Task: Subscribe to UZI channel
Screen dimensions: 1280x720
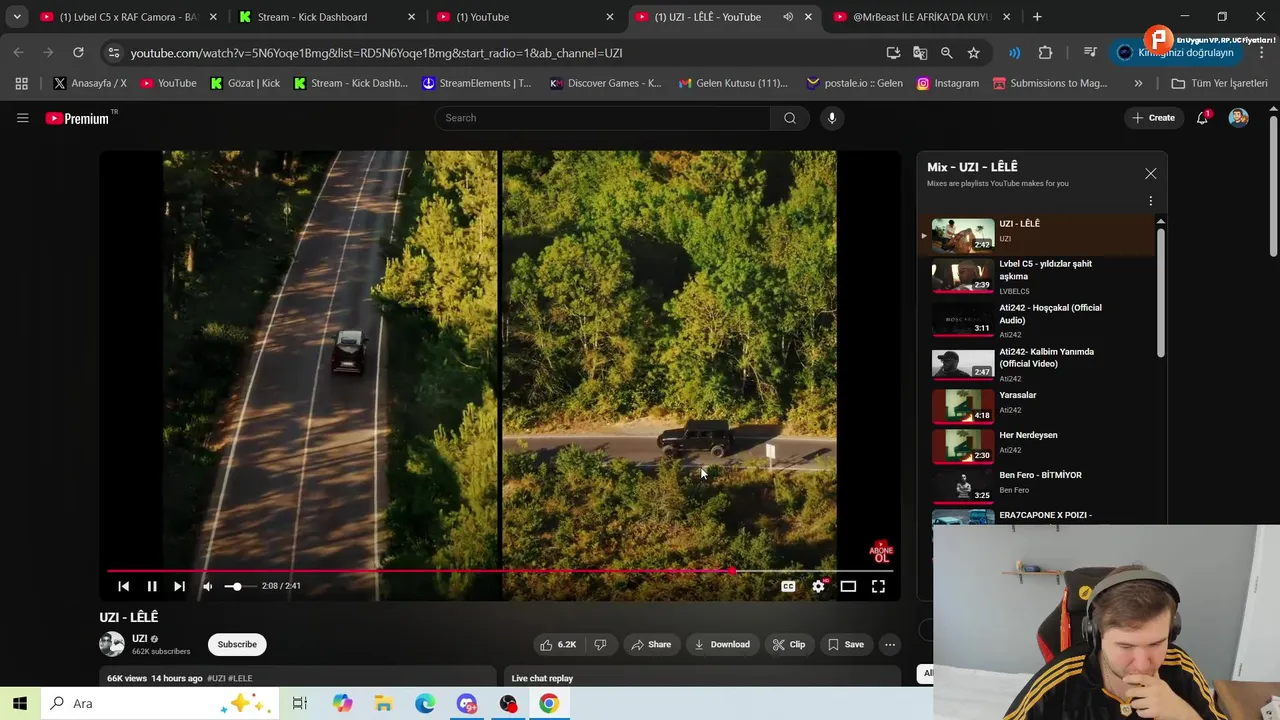Action: 237,644
